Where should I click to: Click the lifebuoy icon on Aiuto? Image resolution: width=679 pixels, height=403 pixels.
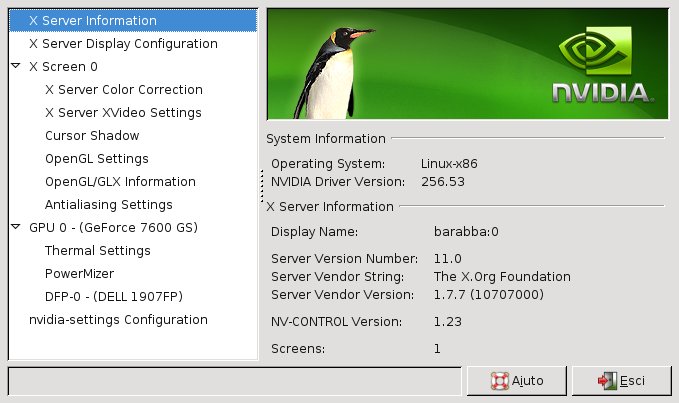tap(500, 381)
